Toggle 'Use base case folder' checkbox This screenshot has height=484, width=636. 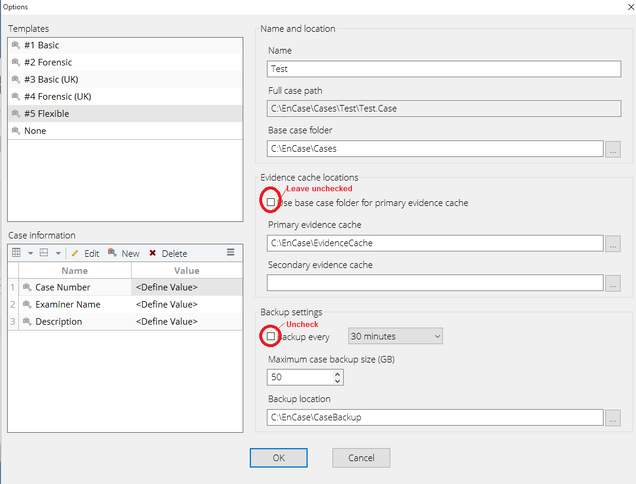click(271, 202)
